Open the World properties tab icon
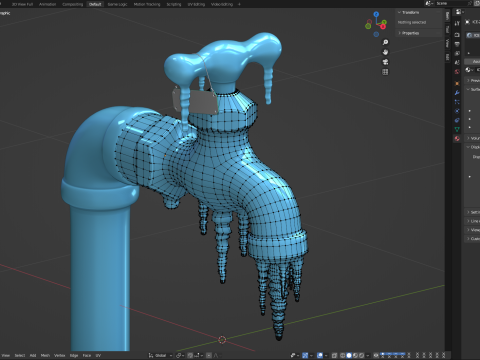Viewport: 480px width, 360px height. click(457, 72)
